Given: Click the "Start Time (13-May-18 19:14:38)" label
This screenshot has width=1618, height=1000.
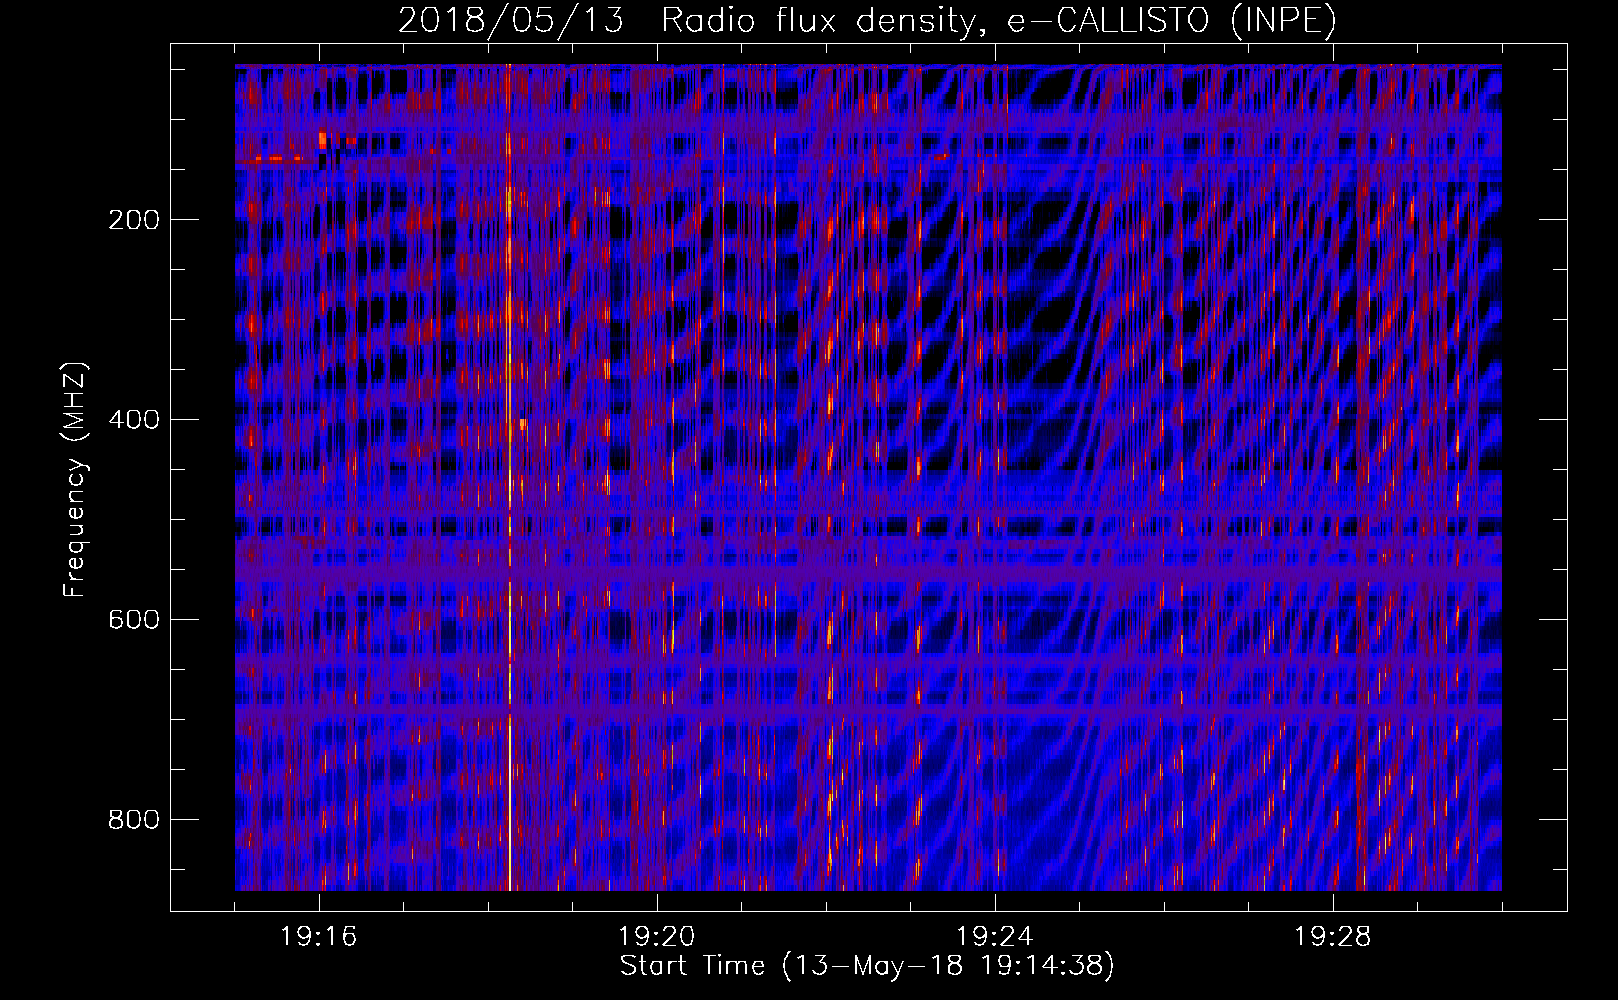Looking at the screenshot, I should coord(866,966).
